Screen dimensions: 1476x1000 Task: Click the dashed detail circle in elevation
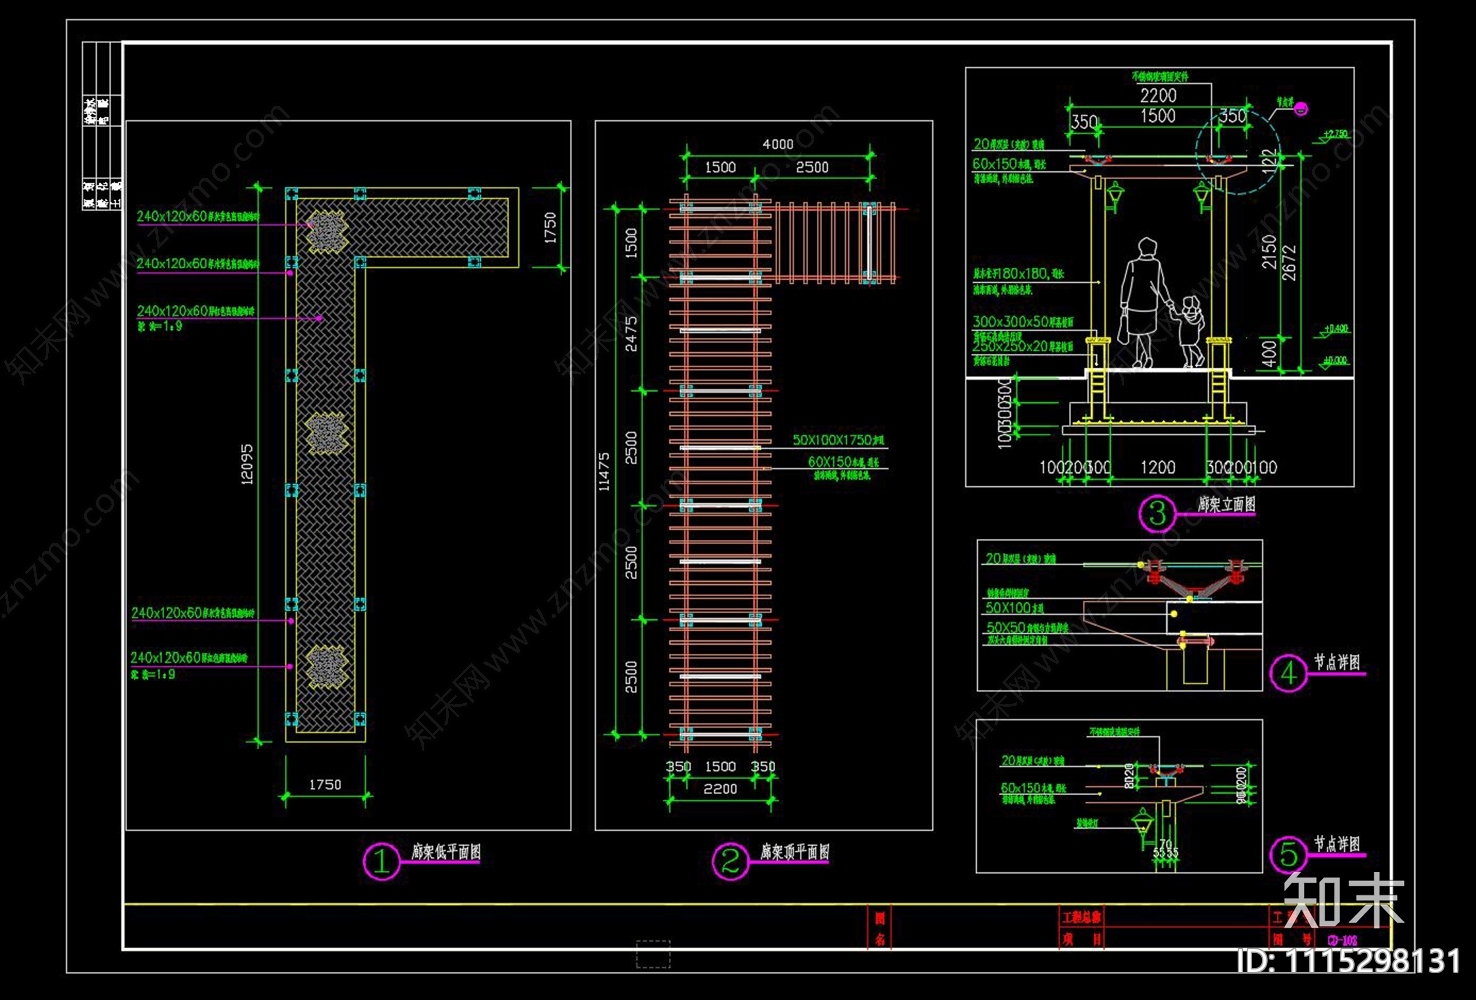[1236, 150]
